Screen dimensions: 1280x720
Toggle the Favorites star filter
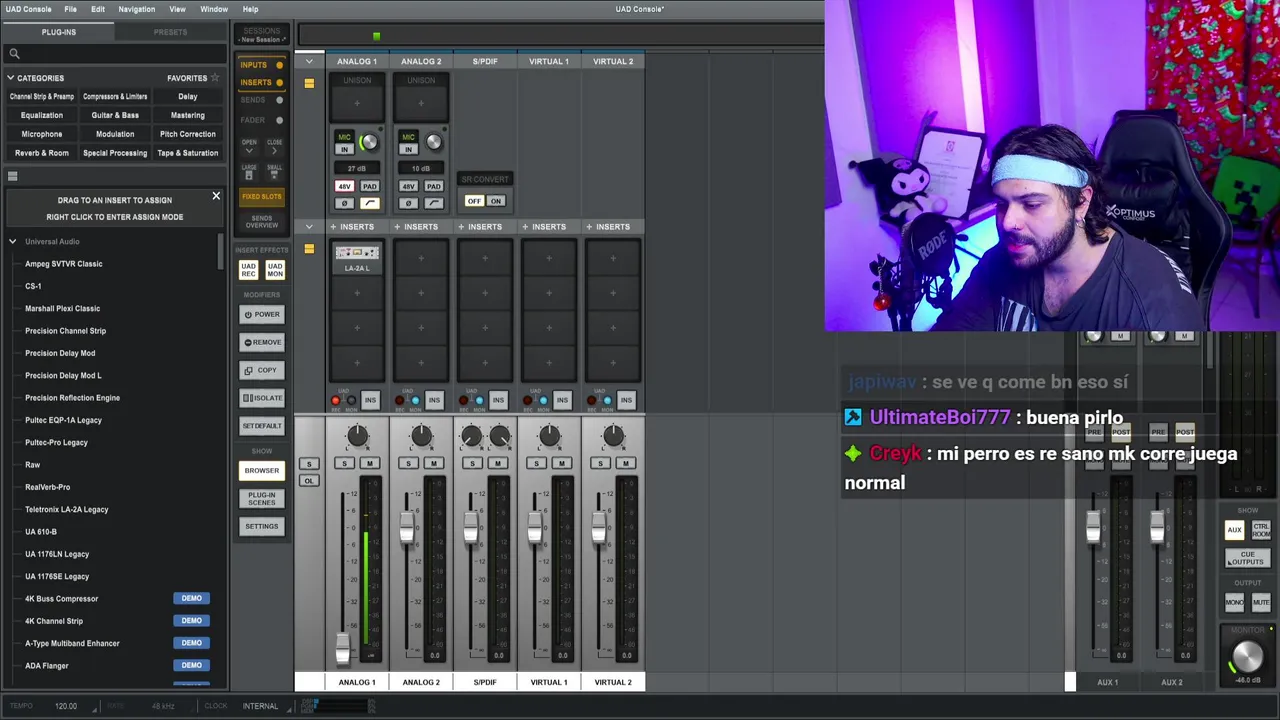(x=214, y=78)
